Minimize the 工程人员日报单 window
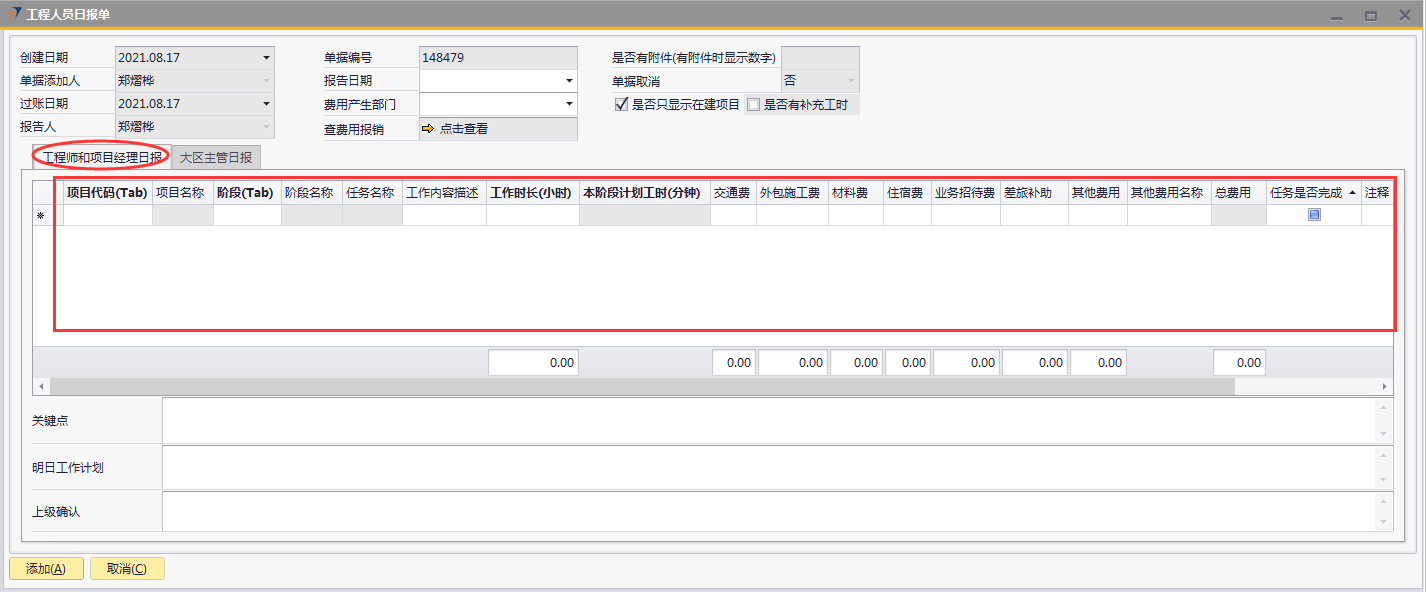This screenshot has width=1426, height=592. tap(1336, 15)
